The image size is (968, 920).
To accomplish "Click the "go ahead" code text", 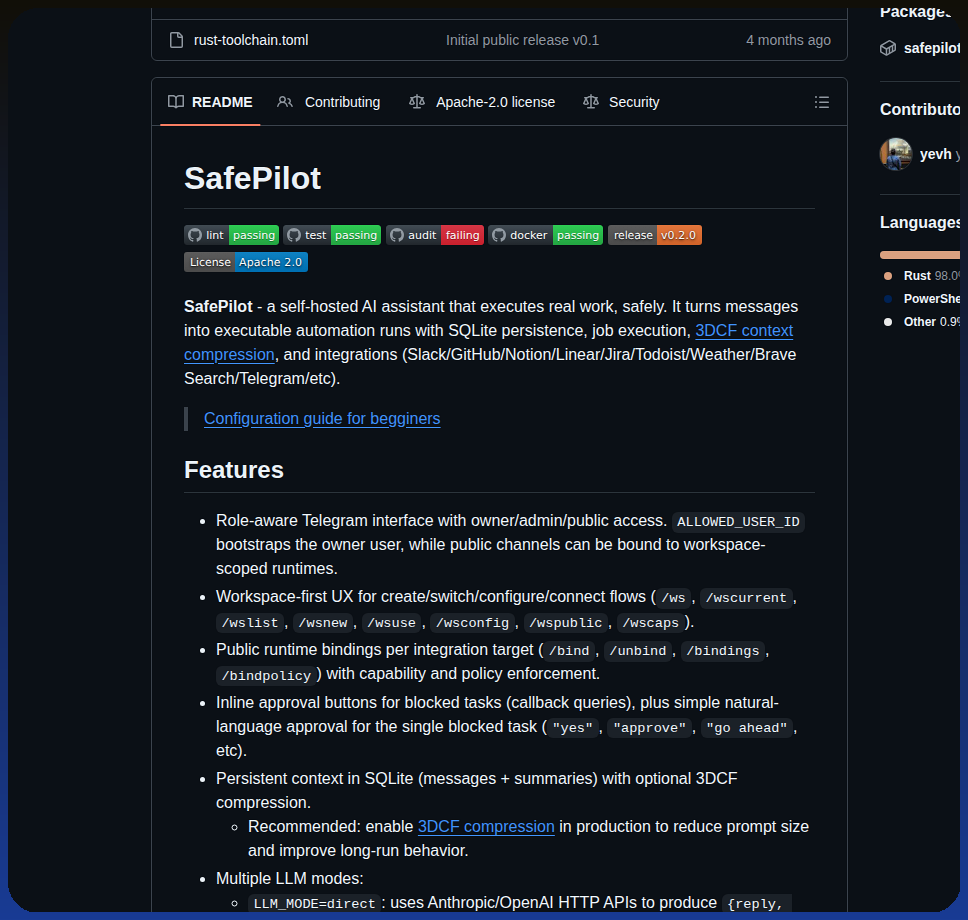I will point(747,728).
